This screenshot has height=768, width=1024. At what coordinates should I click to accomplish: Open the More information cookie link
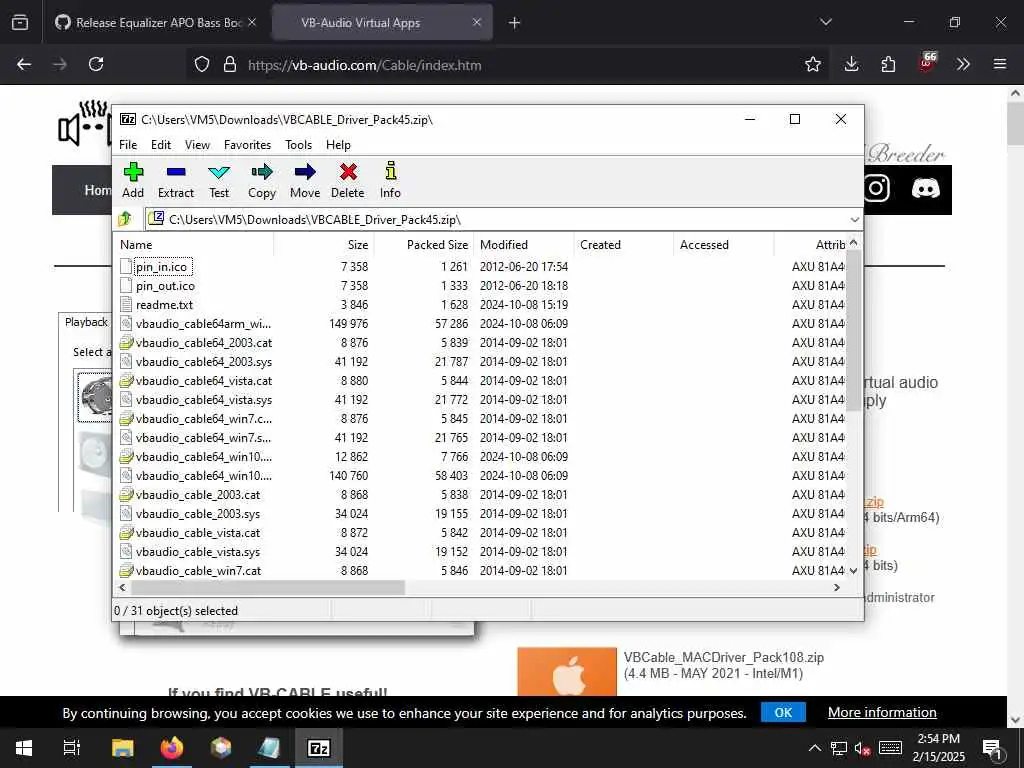coord(882,712)
